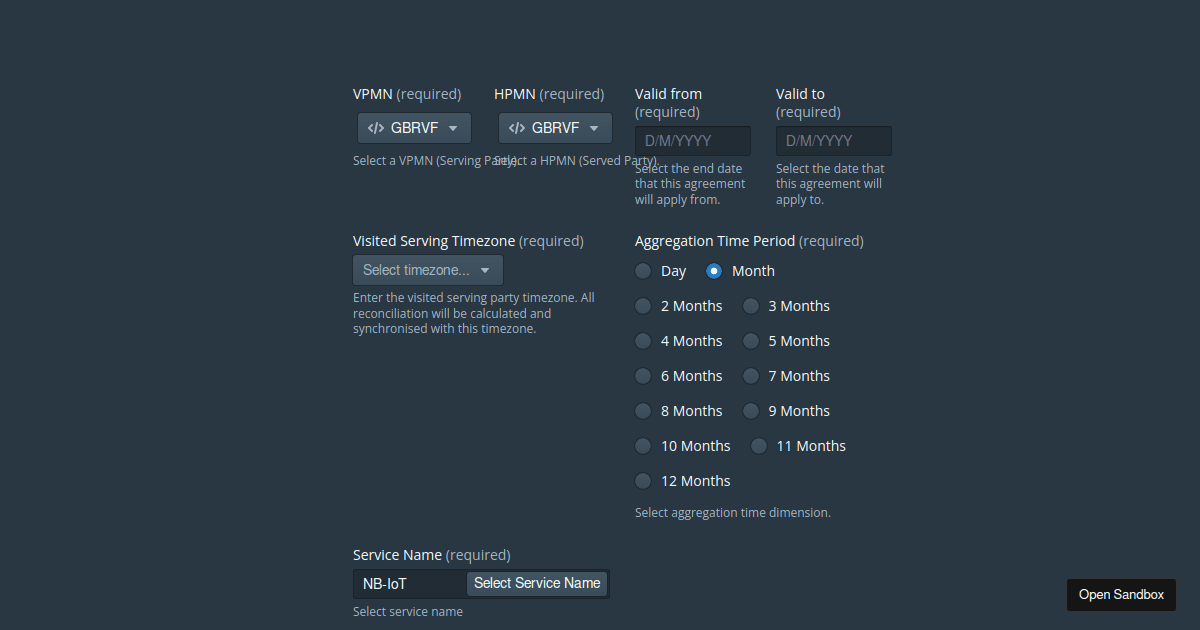Click the code icon in HPMN dropdown
The image size is (1200, 630).
tap(517, 128)
